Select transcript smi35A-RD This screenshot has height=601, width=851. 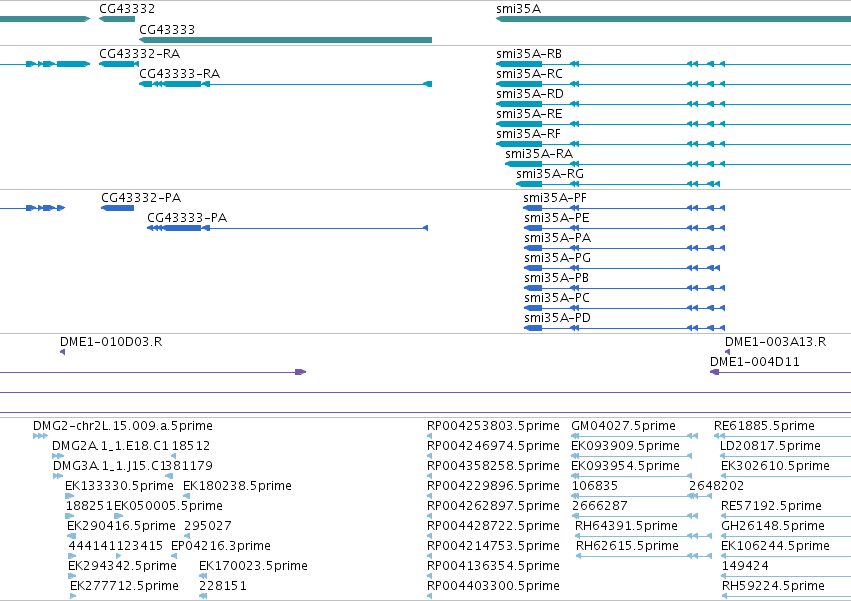(530, 94)
